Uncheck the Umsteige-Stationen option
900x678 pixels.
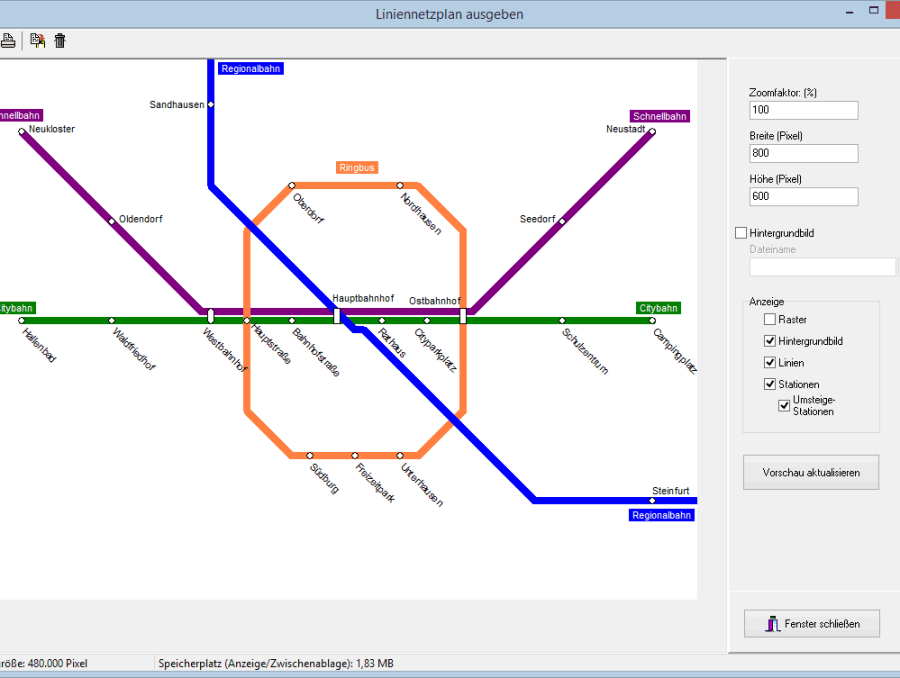click(785, 405)
